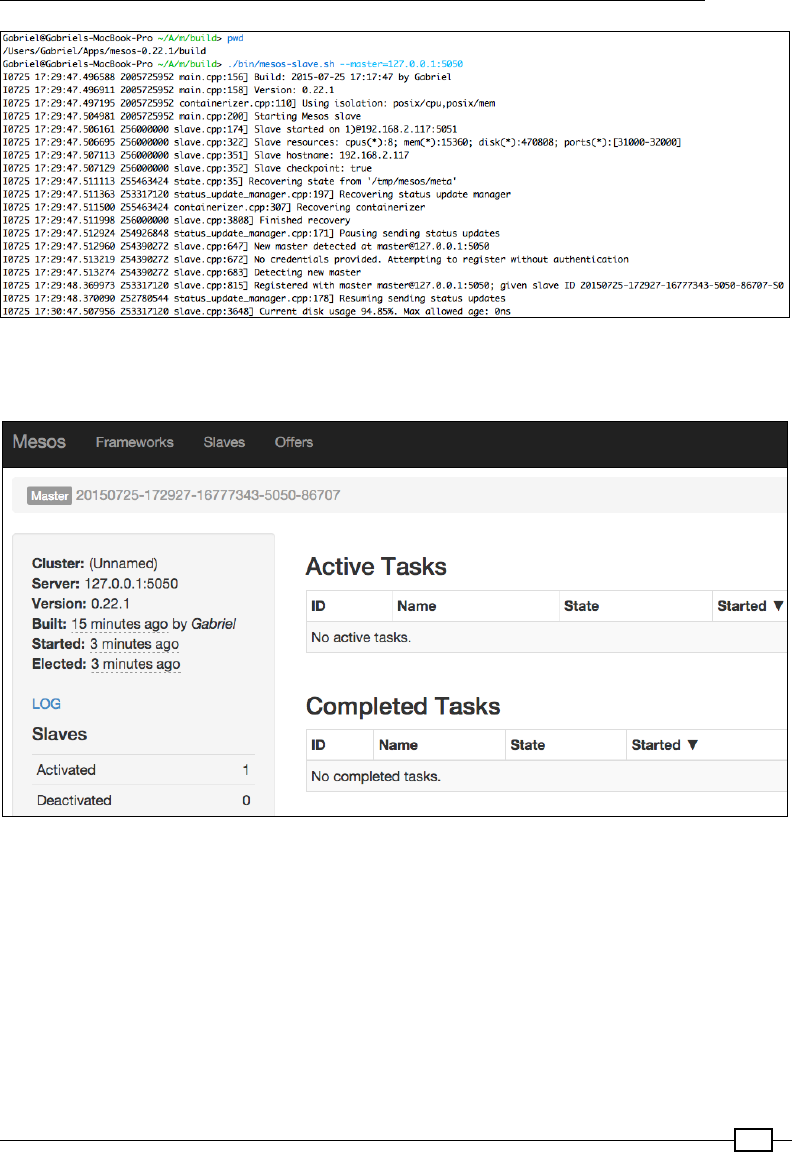Click the 'Finished recovery' terminal log line
Image resolution: width=792 pixels, height=1152 pixels.
pos(176,220)
